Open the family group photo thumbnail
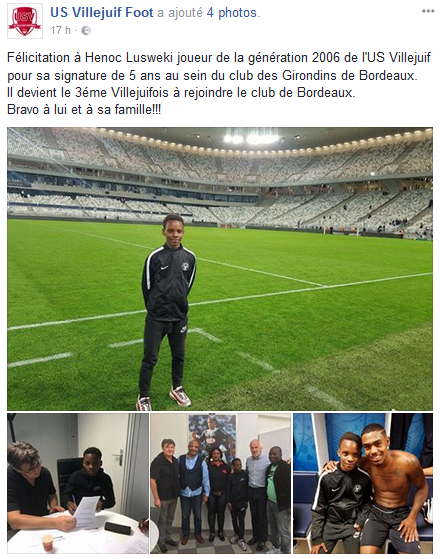Screen dimensions: 440x559 click(220, 483)
